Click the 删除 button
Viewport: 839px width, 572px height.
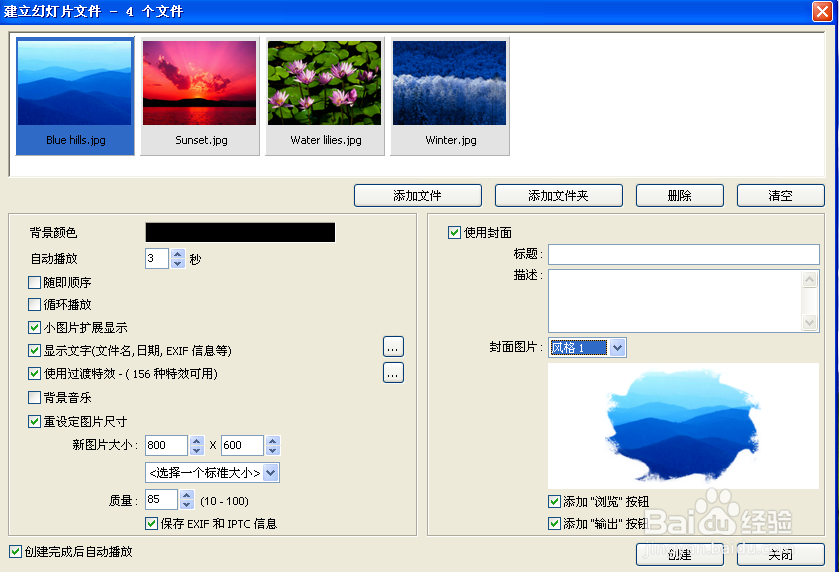pos(680,195)
